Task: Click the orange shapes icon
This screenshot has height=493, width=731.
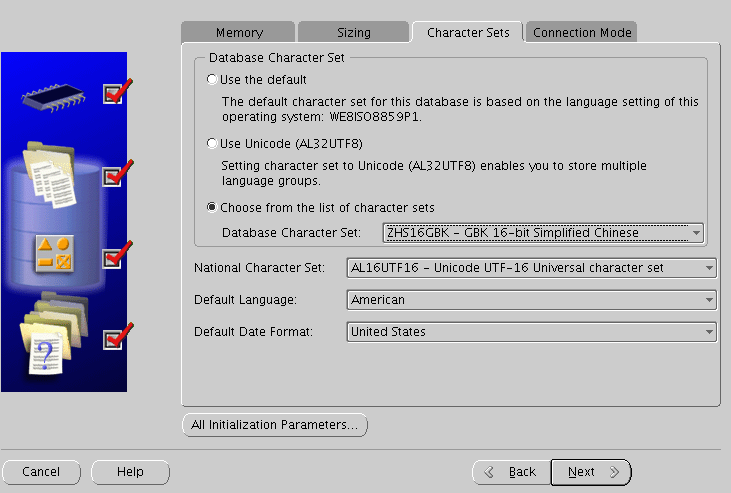Action: click(55, 253)
